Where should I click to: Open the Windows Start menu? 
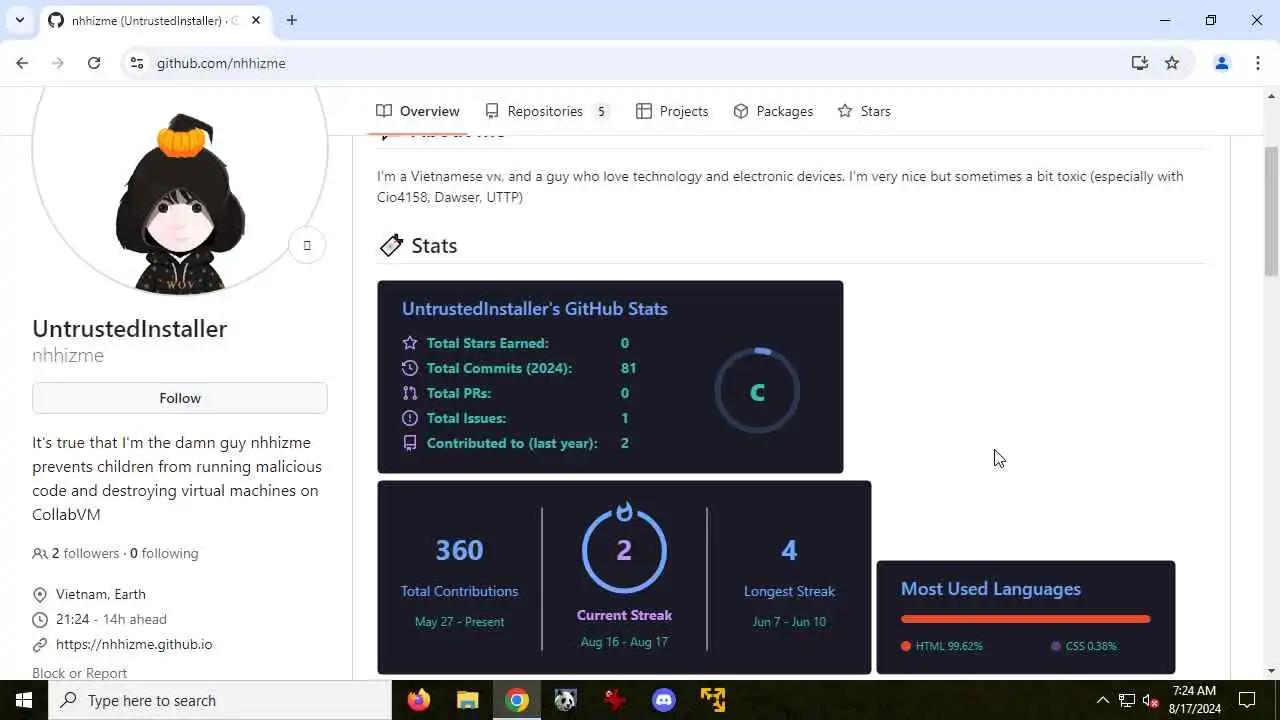tap(24, 700)
